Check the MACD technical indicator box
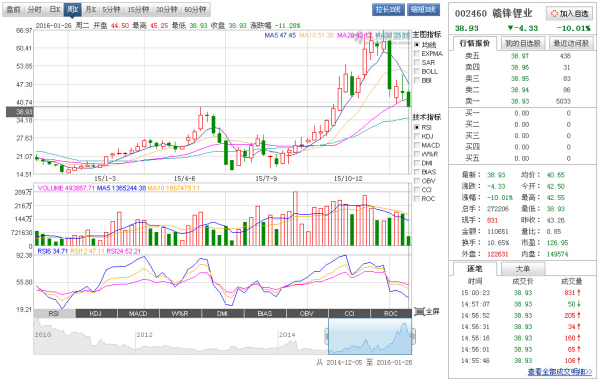The image size is (600, 382). 417,145
